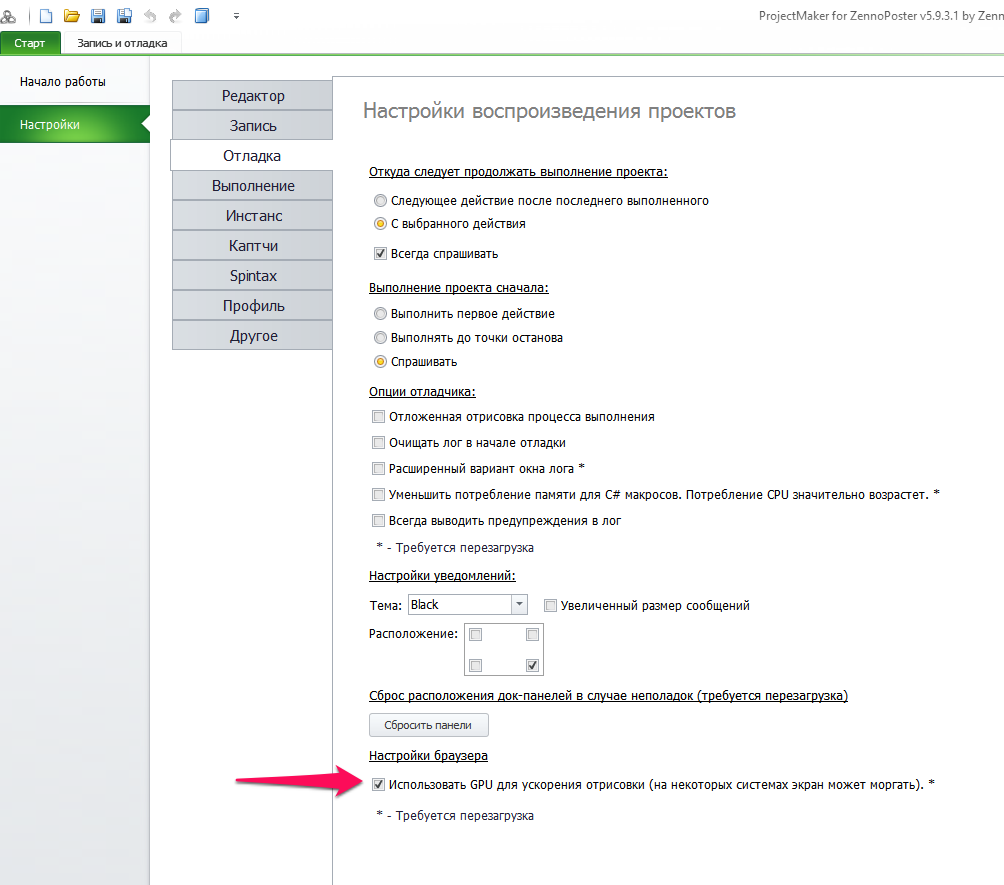Choose bottom-left notification position checkbox
The width and height of the screenshot is (1004, 885).
(476, 665)
